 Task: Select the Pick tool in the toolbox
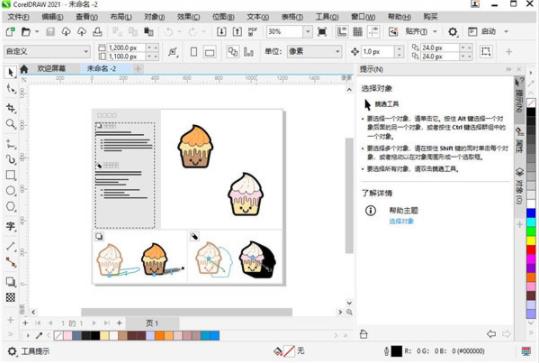tap(11, 72)
